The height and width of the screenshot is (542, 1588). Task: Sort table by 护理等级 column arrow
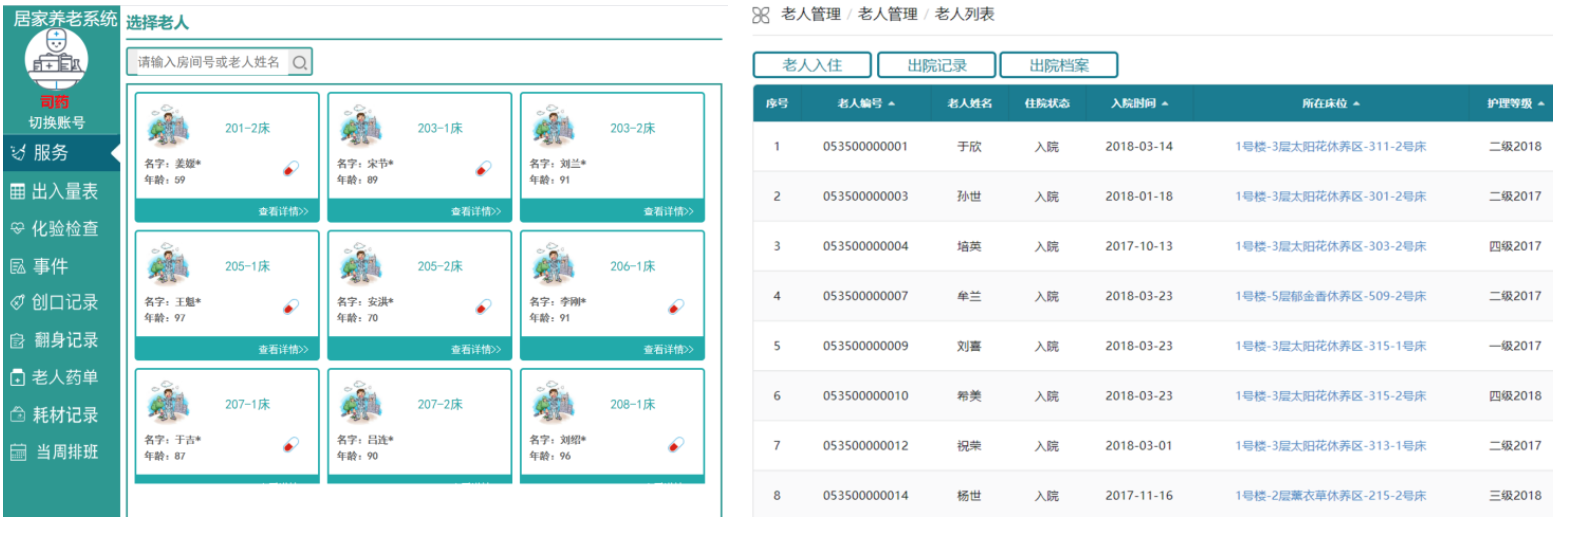(1541, 104)
